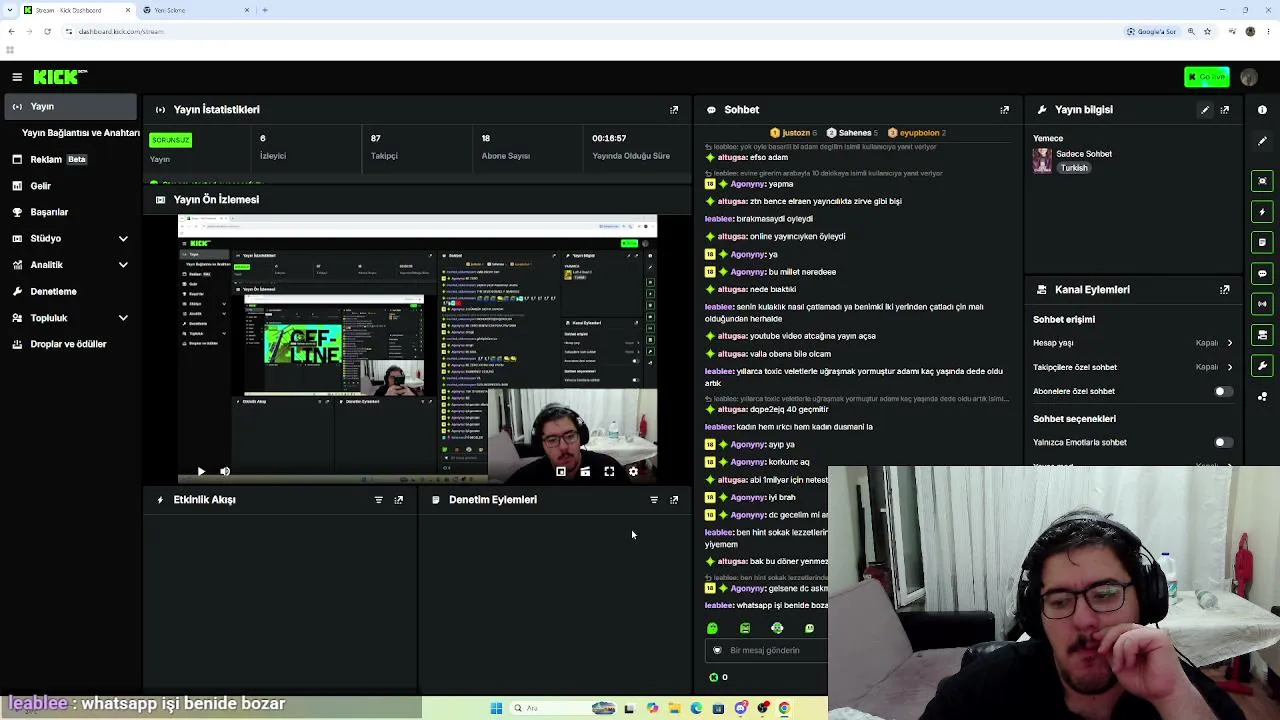This screenshot has height=720, width=1280.
Task: Toggle stream stats broadcast icon in right sidebar
Action: (x=1262, y=304)
